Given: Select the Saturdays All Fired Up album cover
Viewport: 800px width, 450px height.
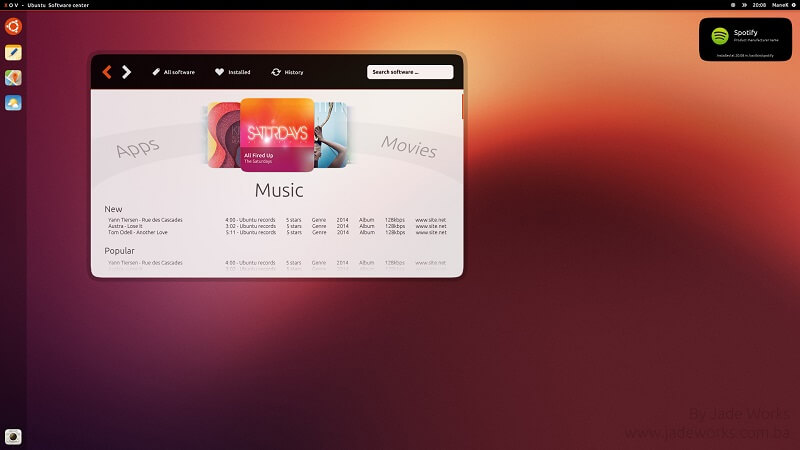Looking at the screenshot, I should (277, 135).
